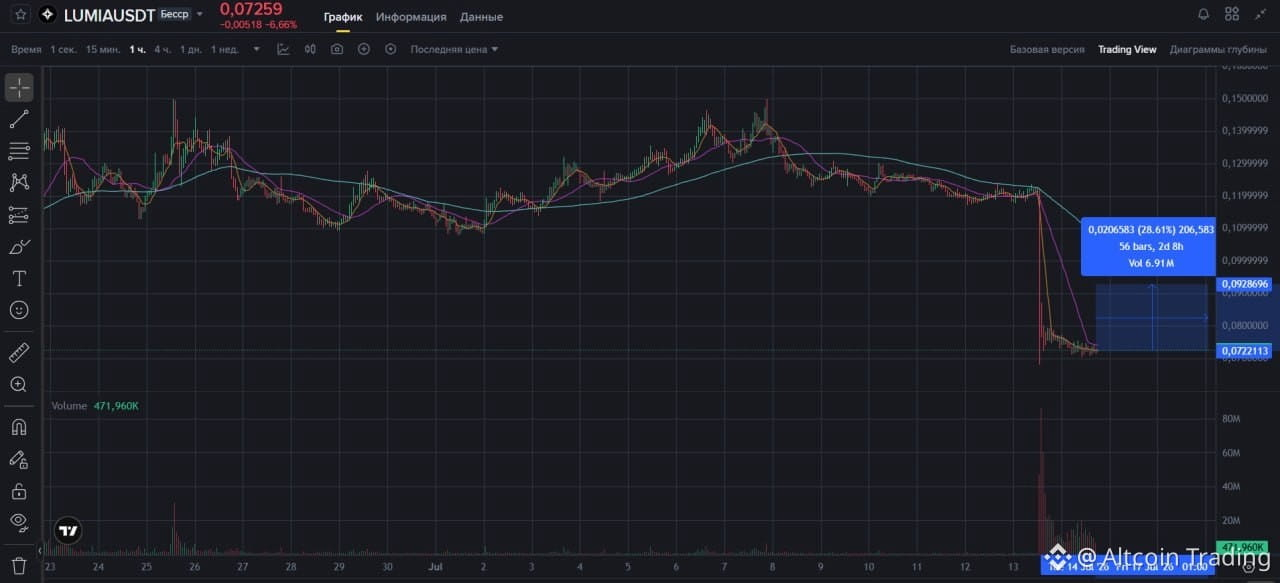Select the 1 нед. timeframe
The height and width of the screenshot is (583, 1280).
(224, 49)
